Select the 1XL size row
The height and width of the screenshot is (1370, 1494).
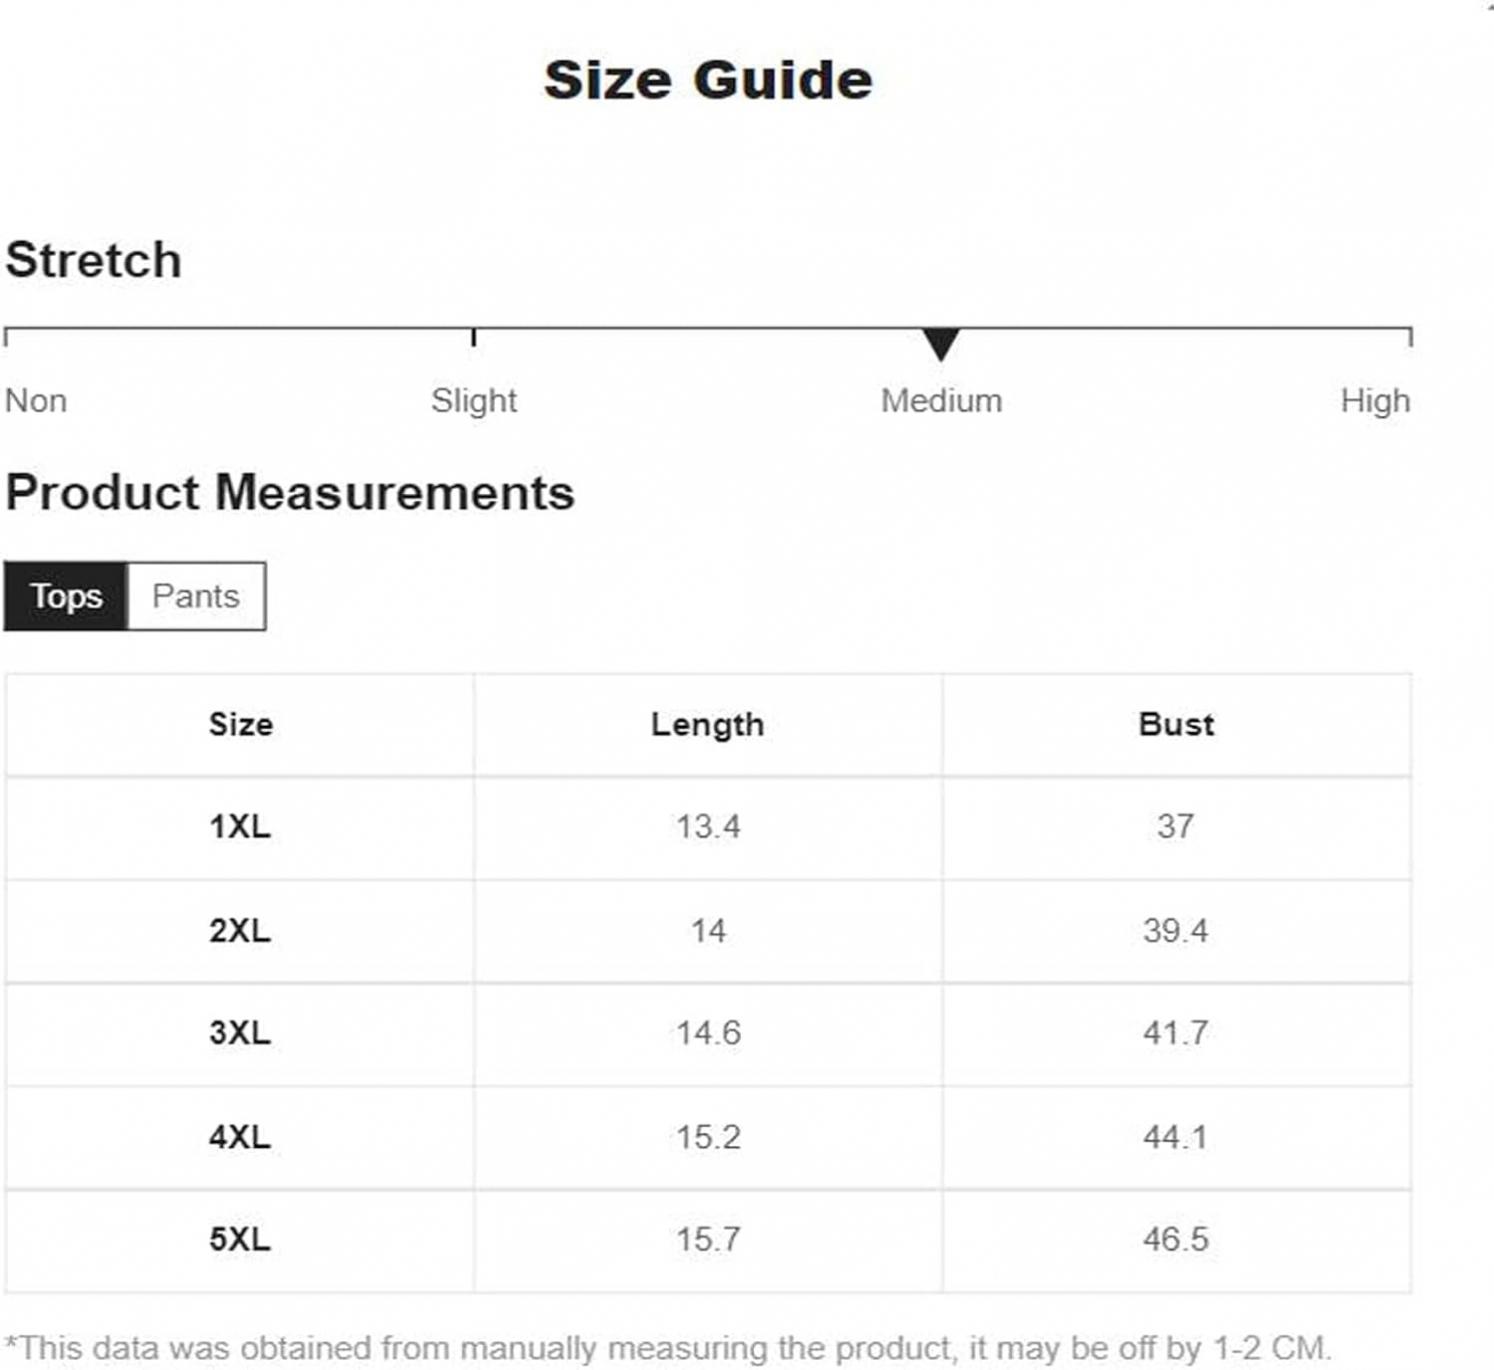pyautogui.click(x=708, y=828)
